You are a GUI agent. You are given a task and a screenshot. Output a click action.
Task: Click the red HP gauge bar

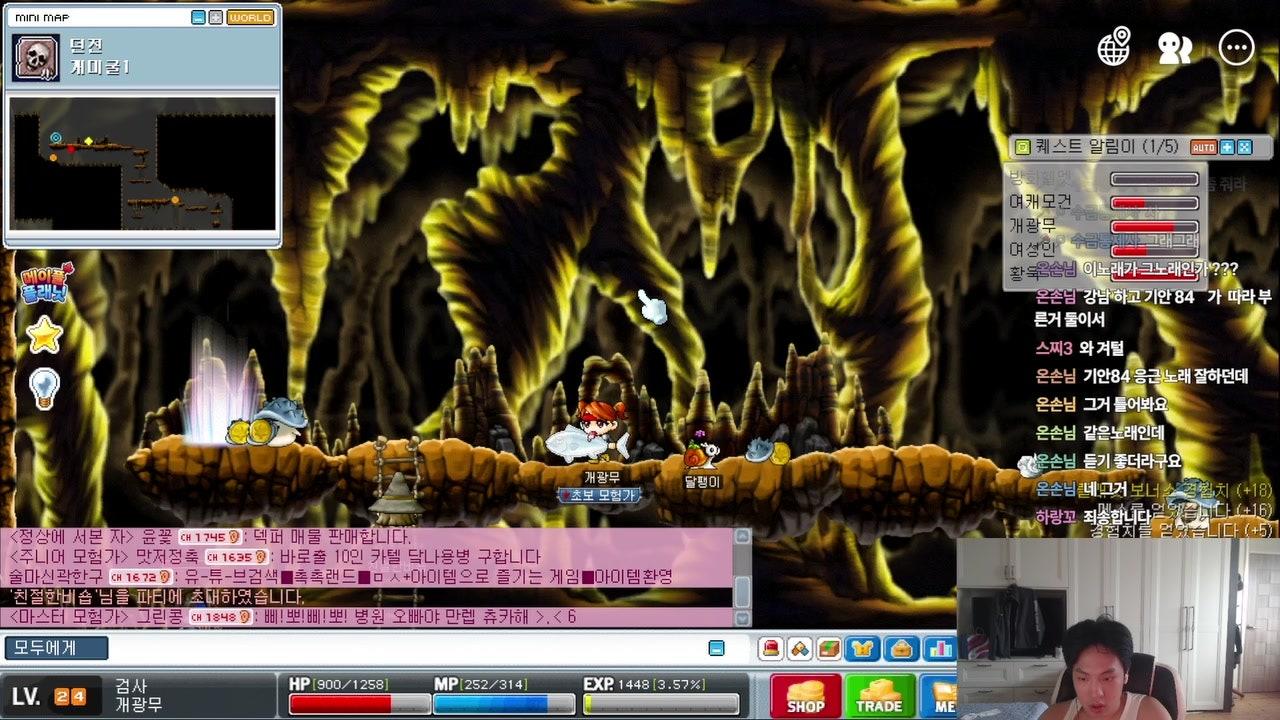(359, 704)
